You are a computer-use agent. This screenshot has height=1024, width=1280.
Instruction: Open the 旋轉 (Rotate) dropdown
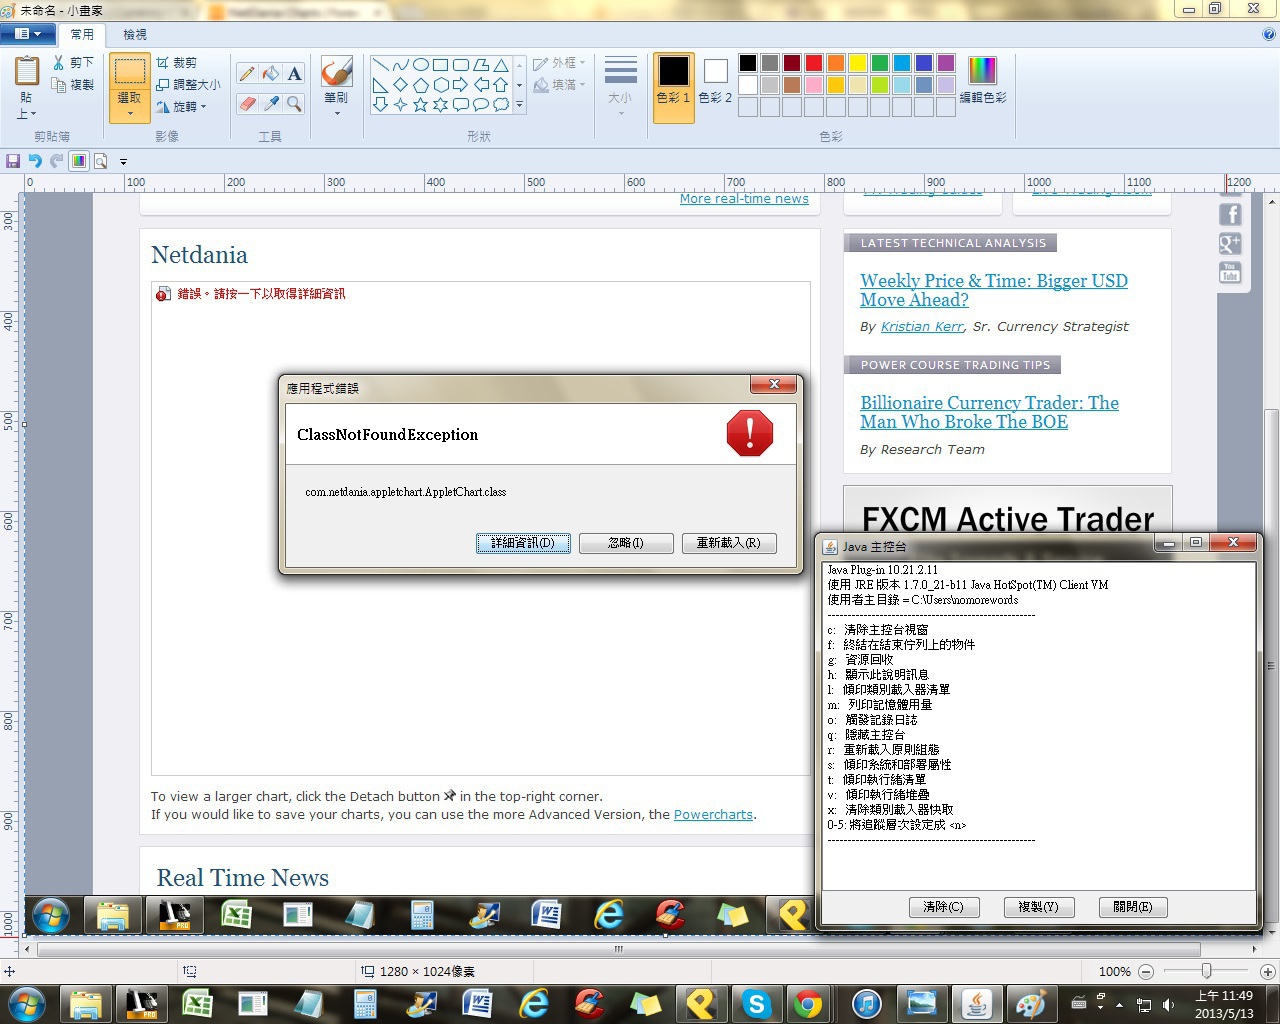click(182, 106)
